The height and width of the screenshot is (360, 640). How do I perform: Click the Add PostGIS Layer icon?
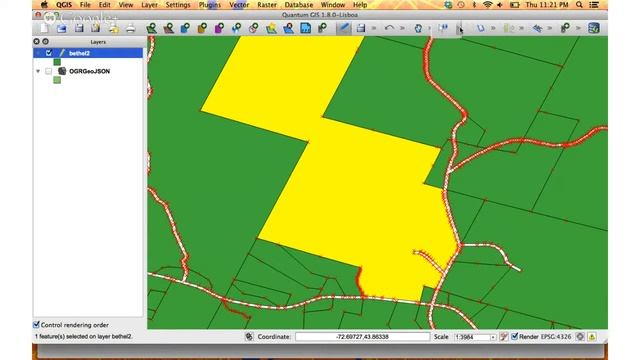[185, 28]
